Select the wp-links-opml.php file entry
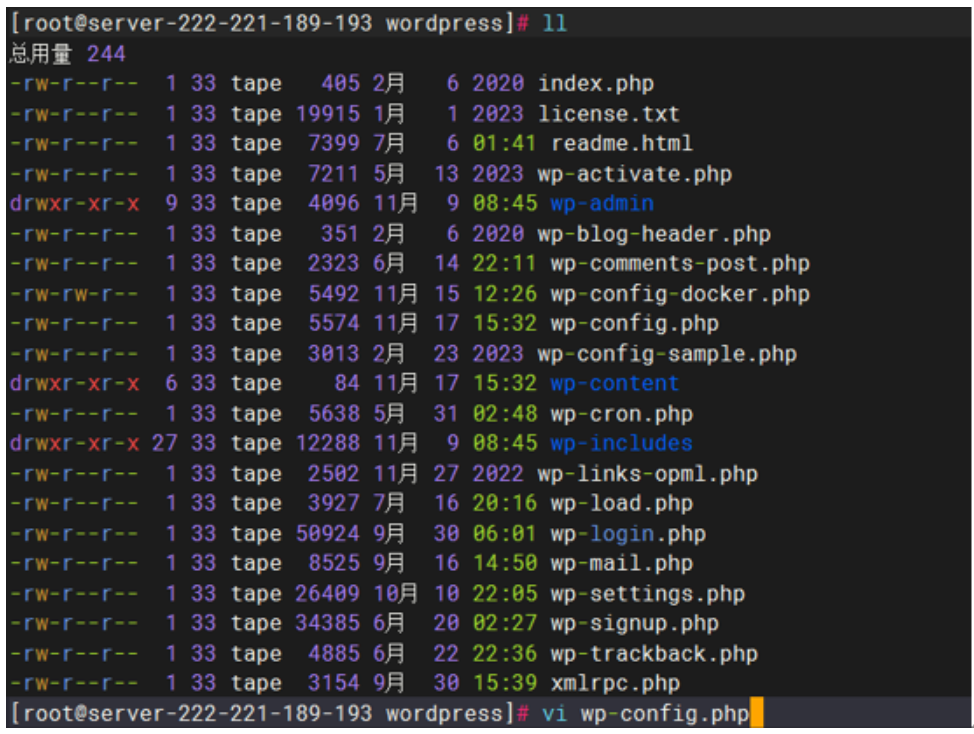 [x=647, y=474]
